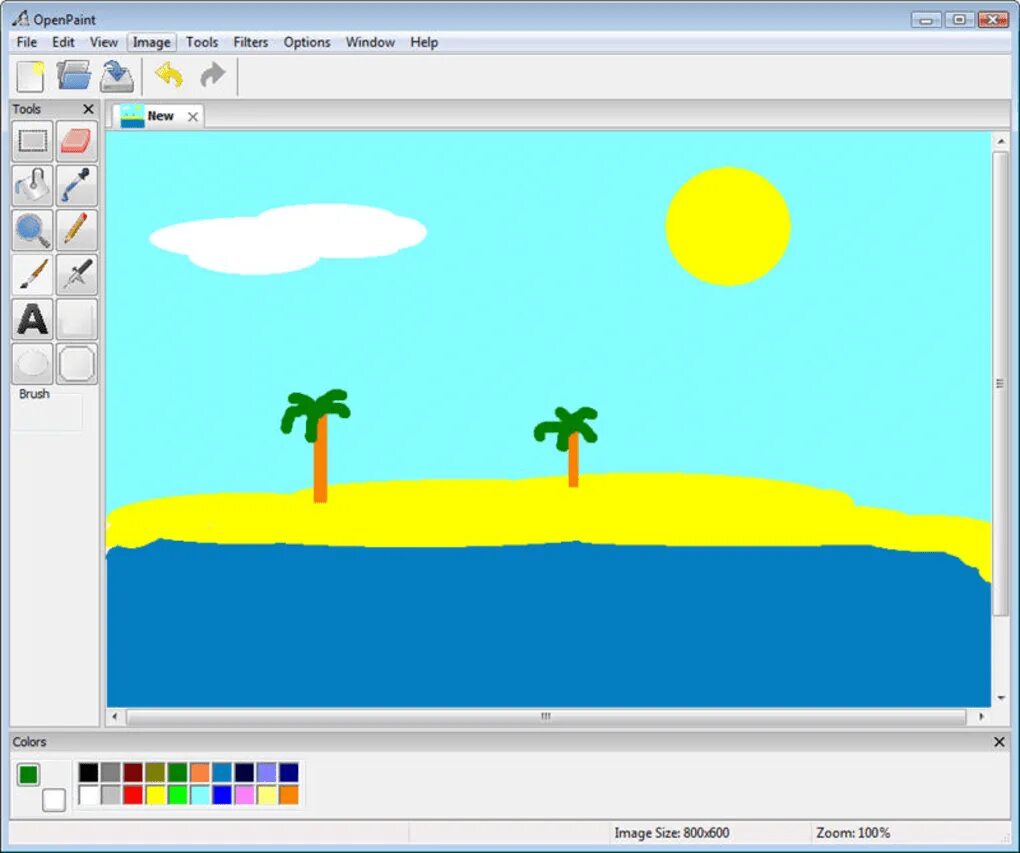The width and height of the screenshot is (1020, 853).
Task: Click the vertical scrollbar thumb
Action: [1000, 384]
